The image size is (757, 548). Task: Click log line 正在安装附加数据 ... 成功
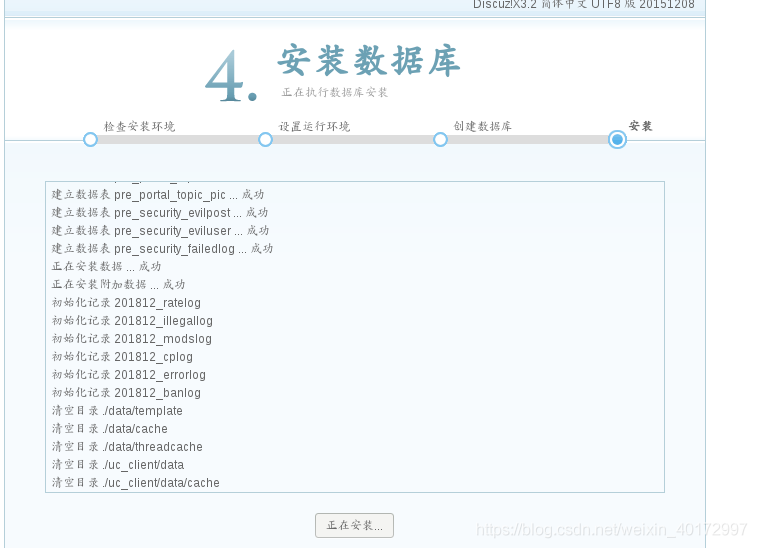click(x=118, y=284)
